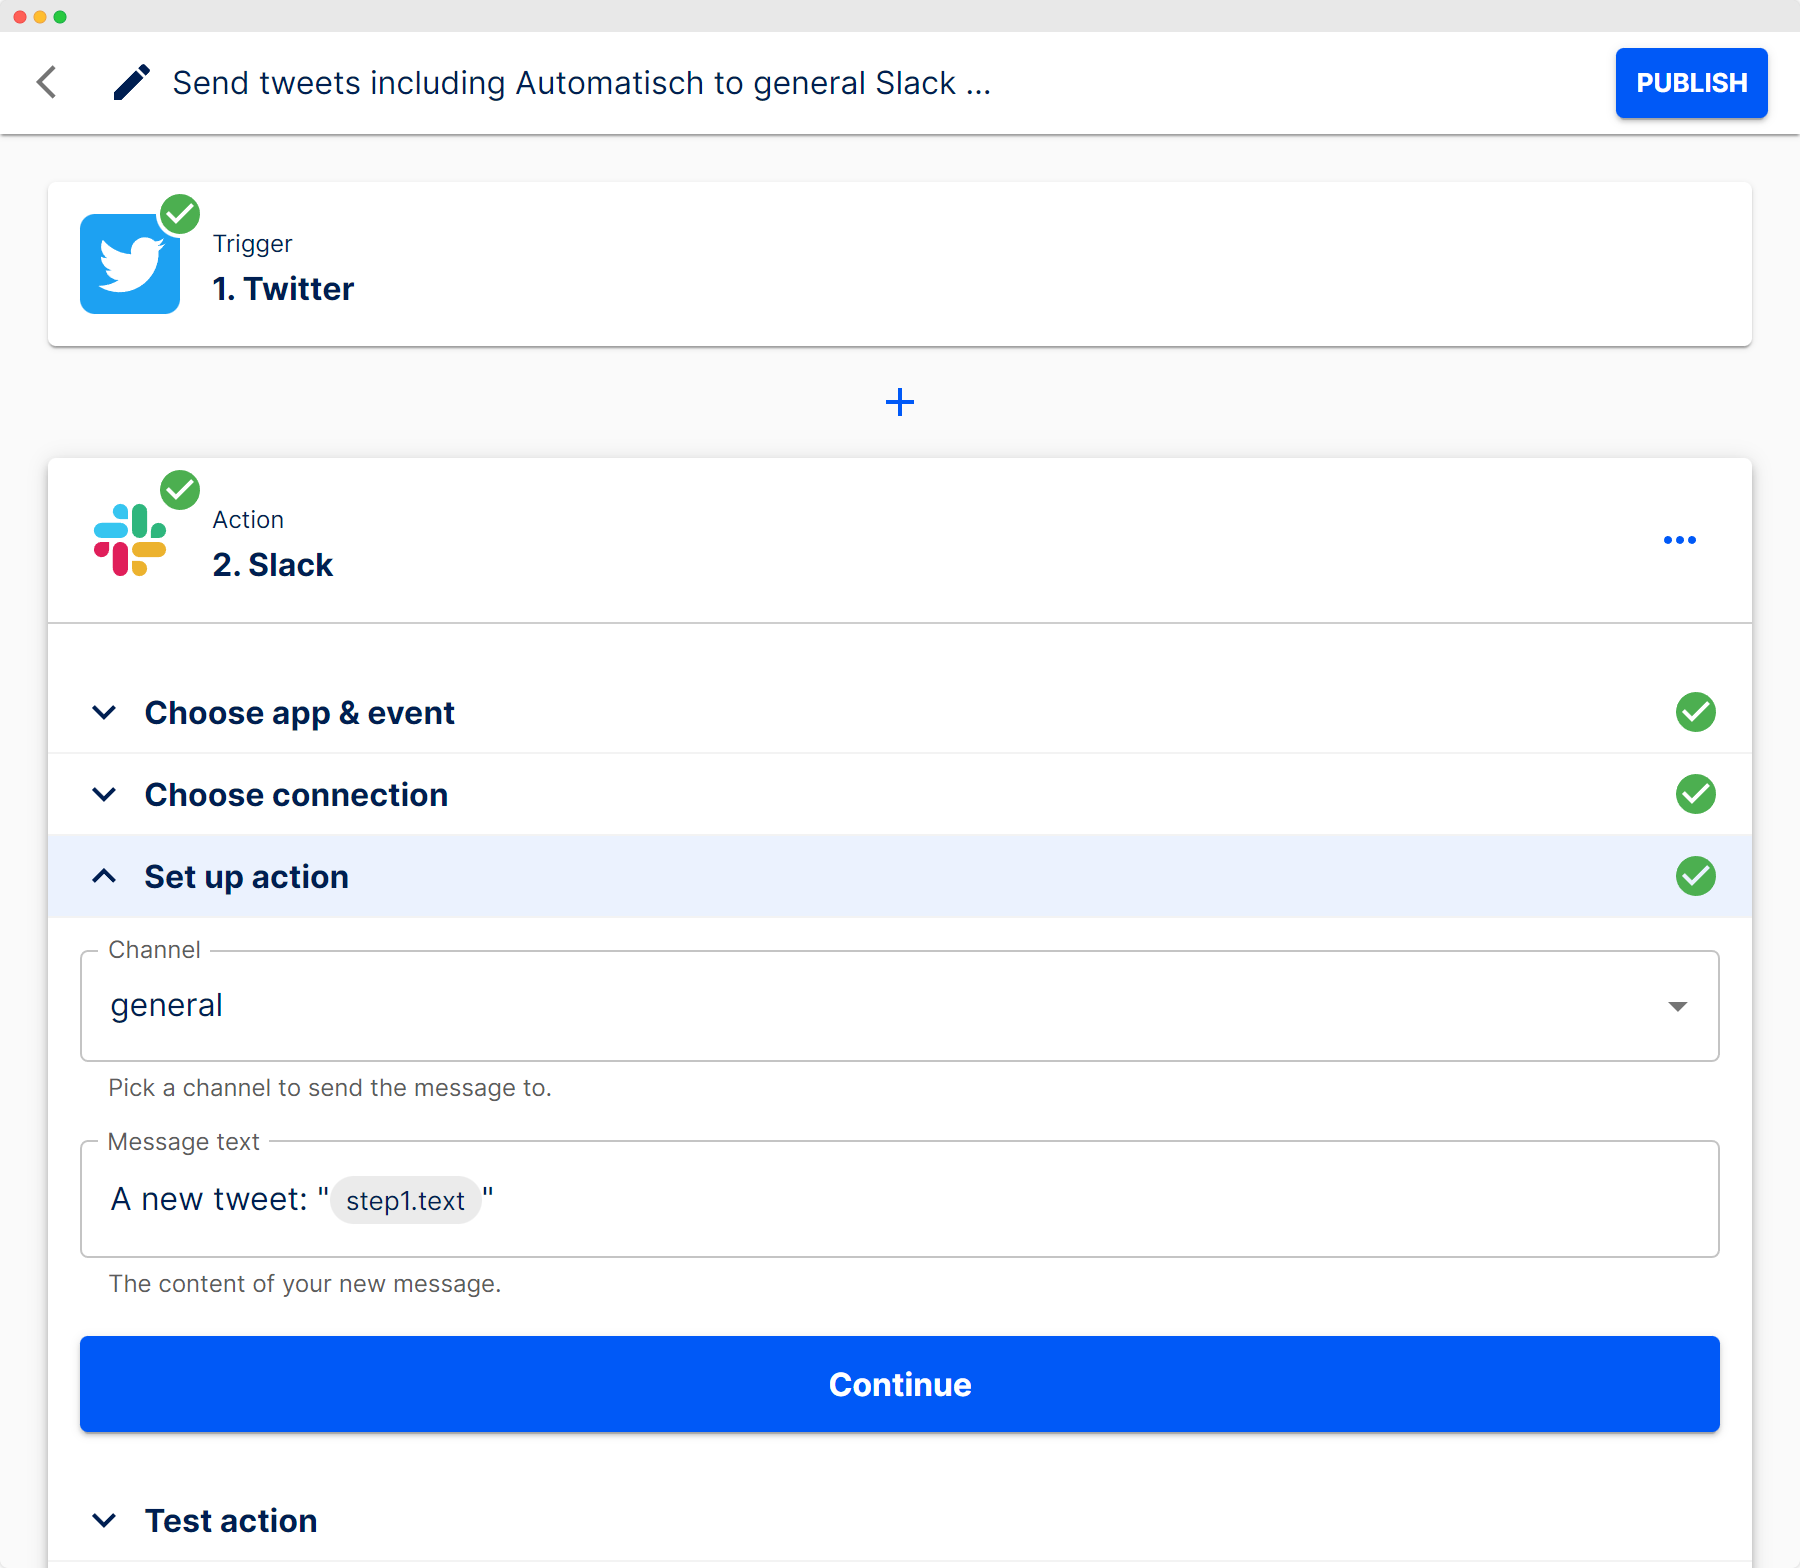Click the Slack action app icon

(x=130, y=540)
